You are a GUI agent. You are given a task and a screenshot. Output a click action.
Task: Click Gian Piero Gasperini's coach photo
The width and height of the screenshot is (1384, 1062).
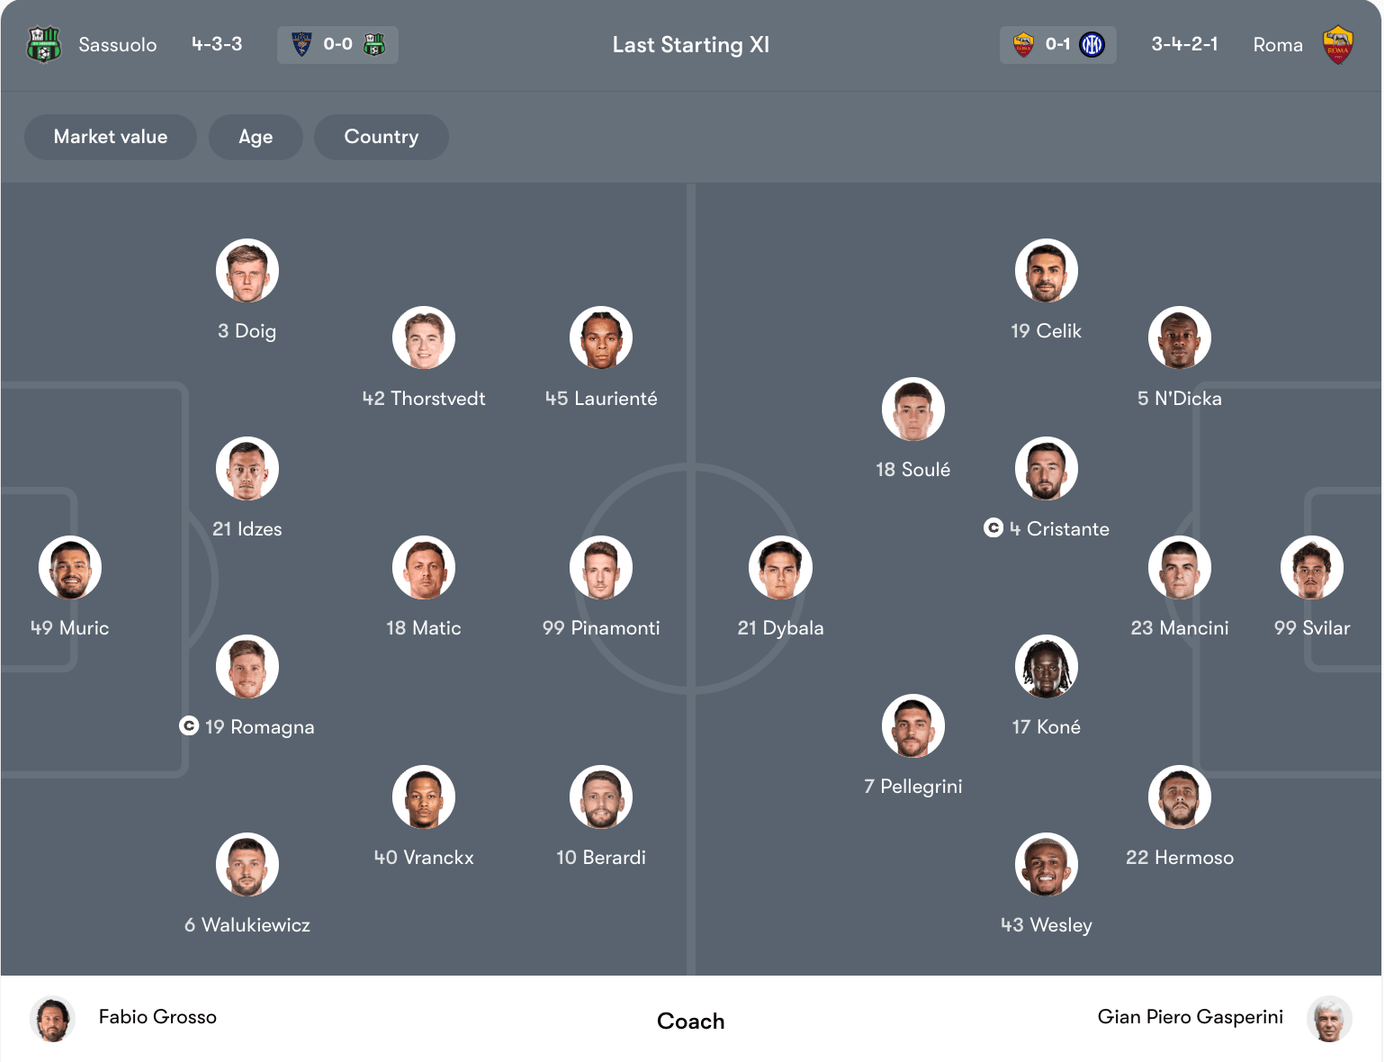[1329, 1019]
